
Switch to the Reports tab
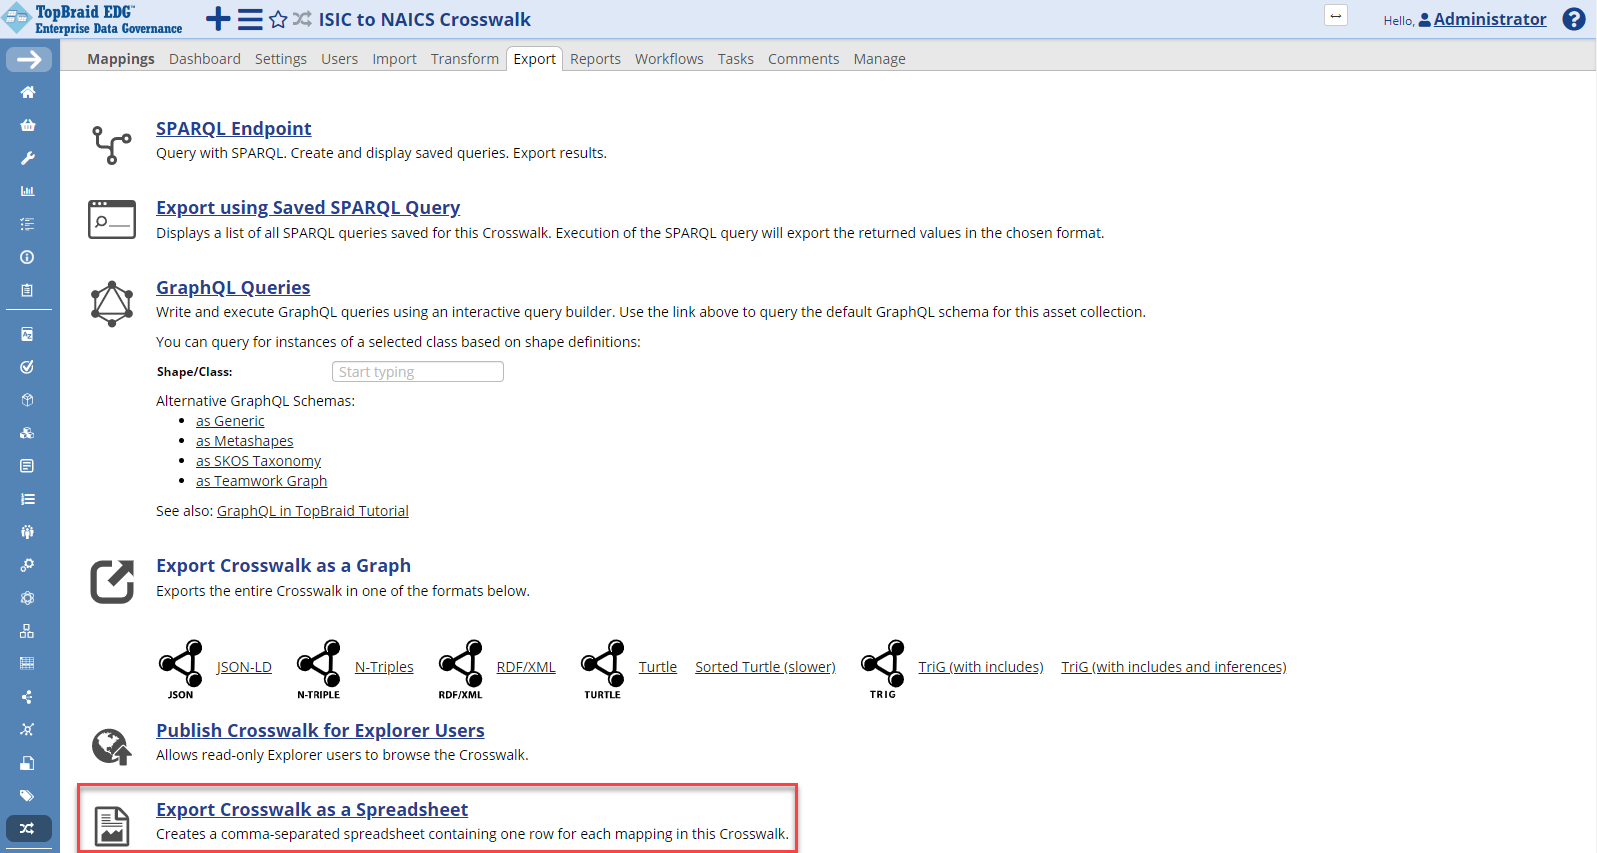595,59
